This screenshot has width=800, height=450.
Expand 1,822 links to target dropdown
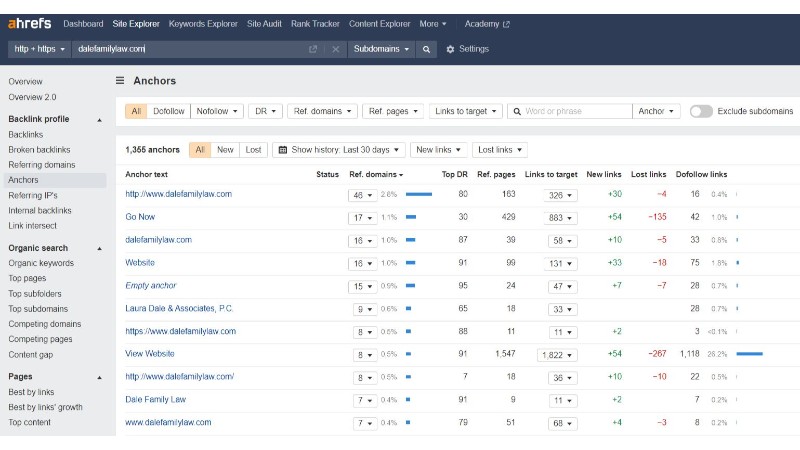pos(557,355)
